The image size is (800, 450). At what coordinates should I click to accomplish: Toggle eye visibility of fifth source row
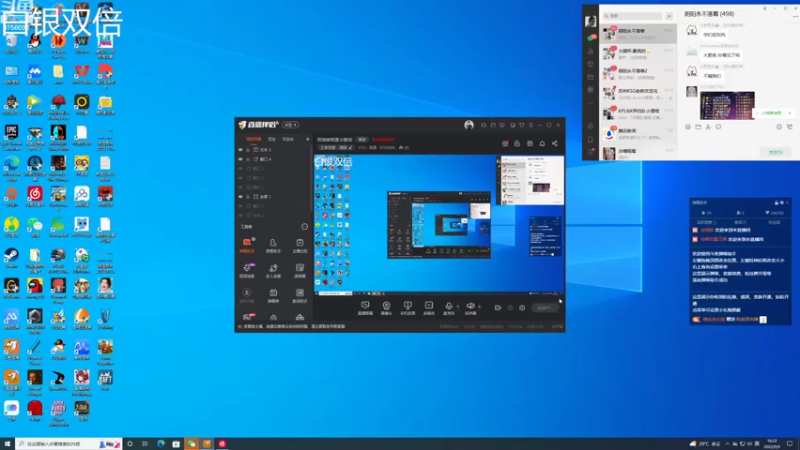[240, 187]
